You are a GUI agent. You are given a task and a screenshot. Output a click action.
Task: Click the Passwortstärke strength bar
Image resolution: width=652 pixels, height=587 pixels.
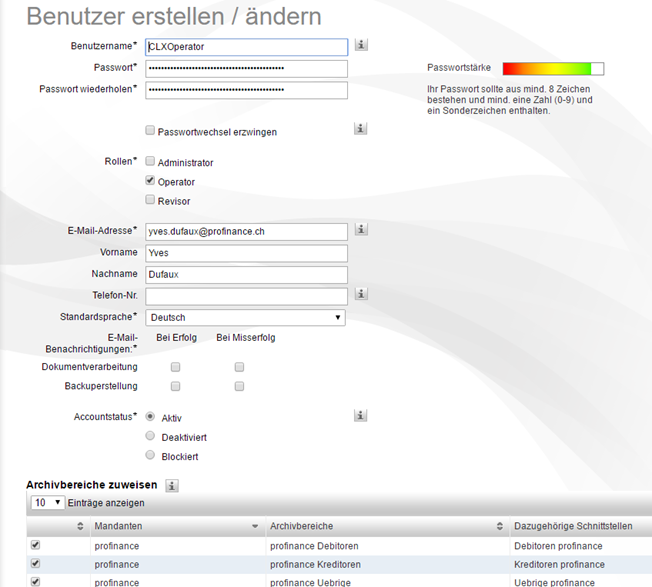pyautogui.click(x=553, y=69)
